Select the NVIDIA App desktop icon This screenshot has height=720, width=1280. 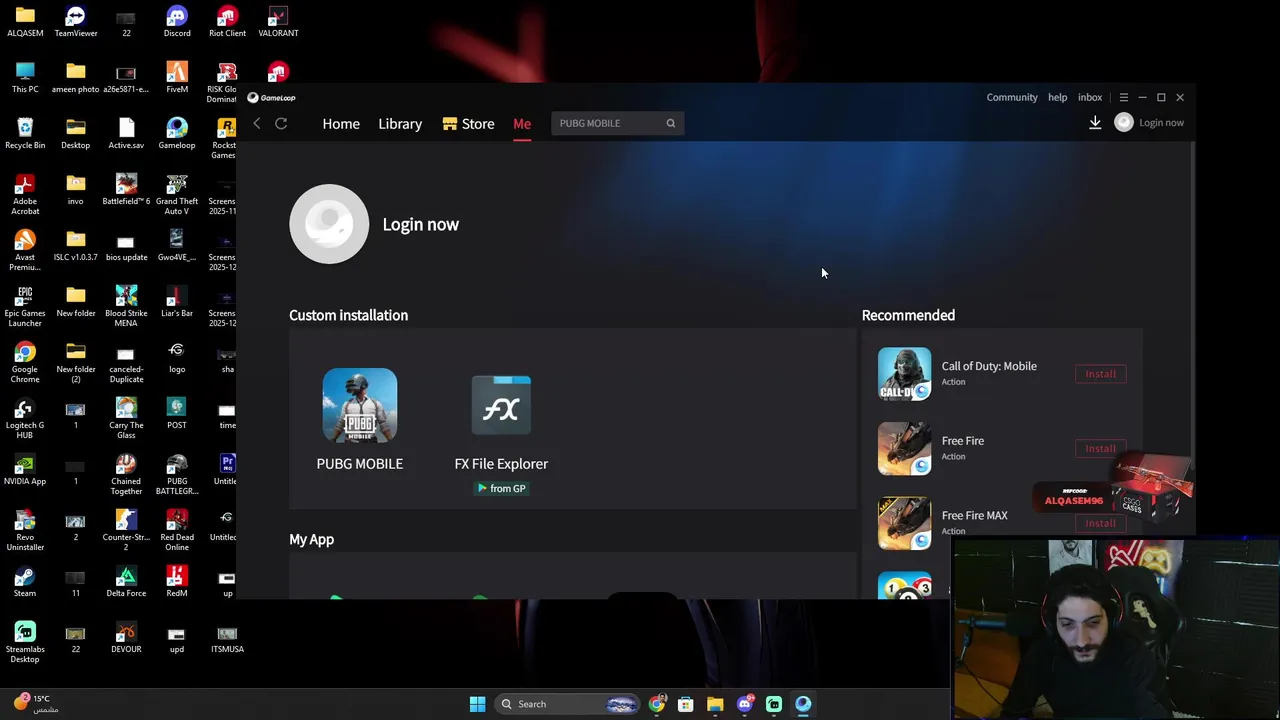point(25,470)
